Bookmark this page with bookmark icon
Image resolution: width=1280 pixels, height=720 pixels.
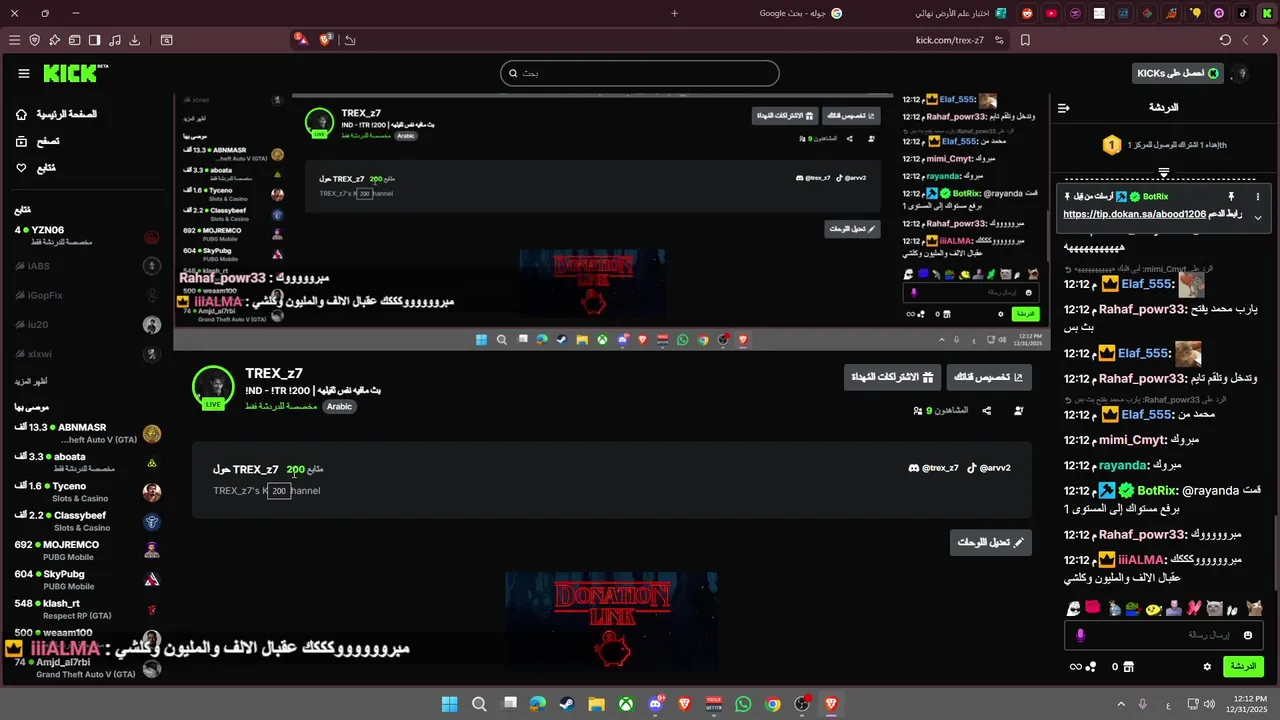click(1025, 40)
